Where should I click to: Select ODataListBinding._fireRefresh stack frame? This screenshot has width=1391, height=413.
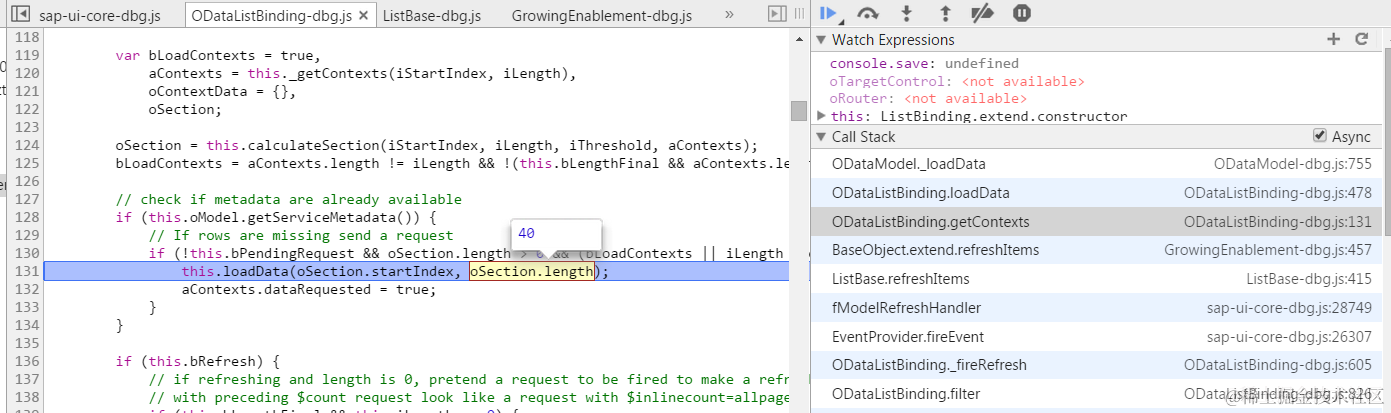1095,365
